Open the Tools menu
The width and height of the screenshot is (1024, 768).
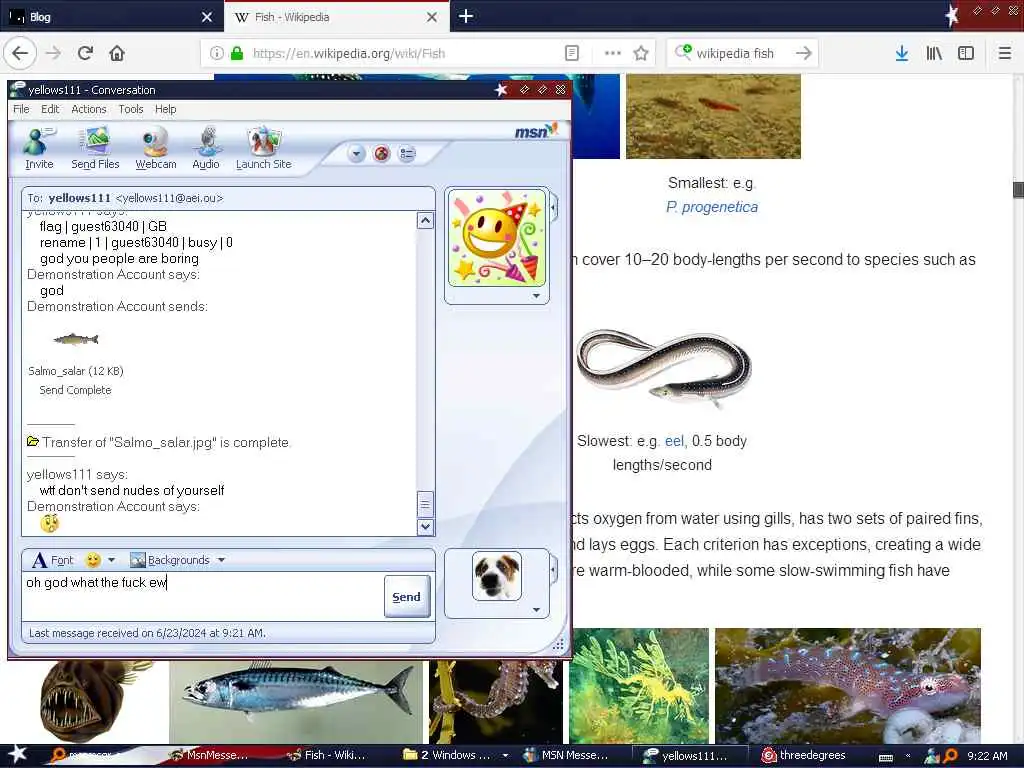point(131,109)
